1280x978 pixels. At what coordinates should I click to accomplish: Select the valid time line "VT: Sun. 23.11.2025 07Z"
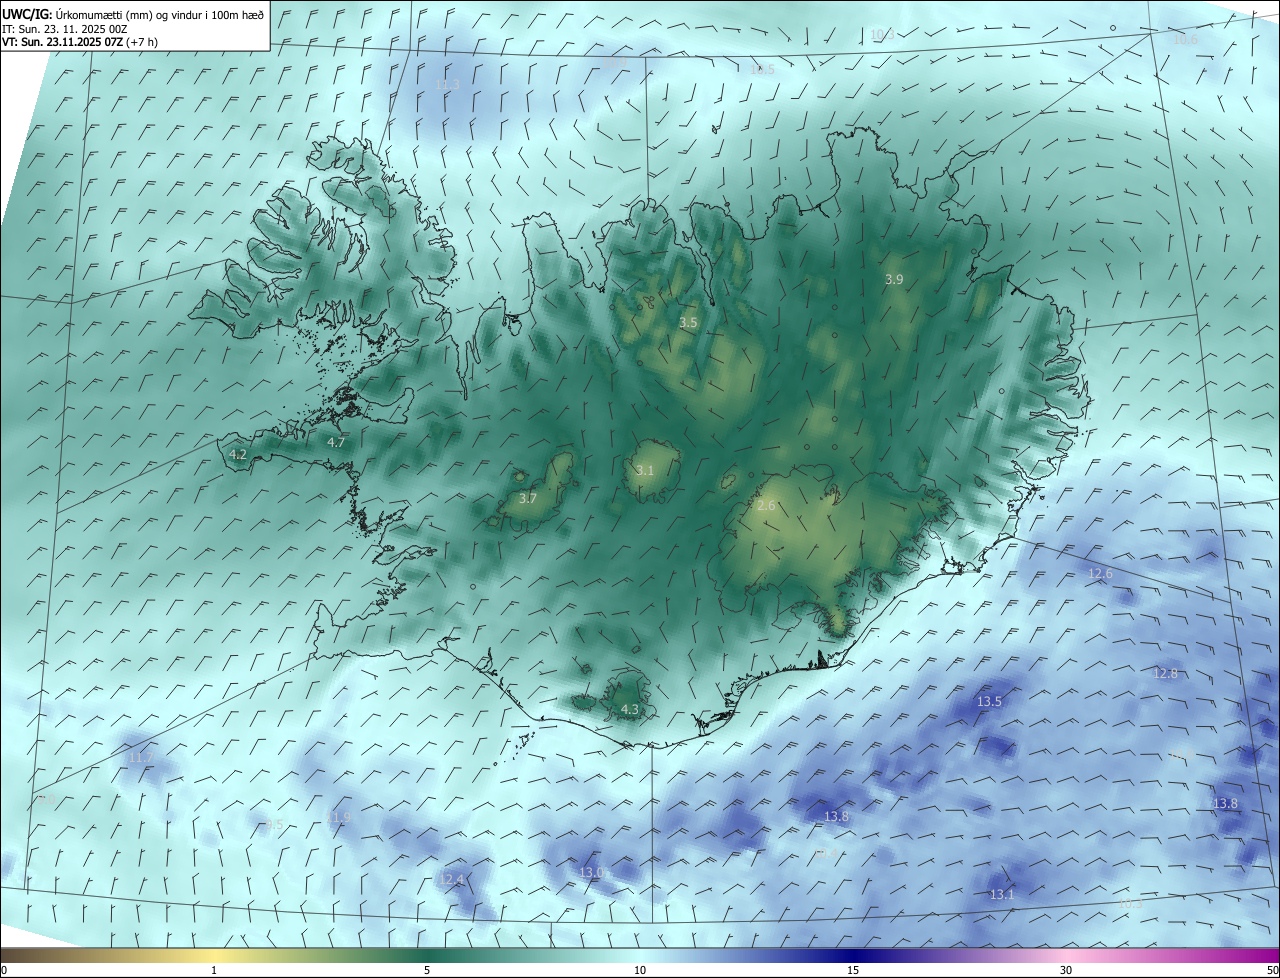(62, 42)
